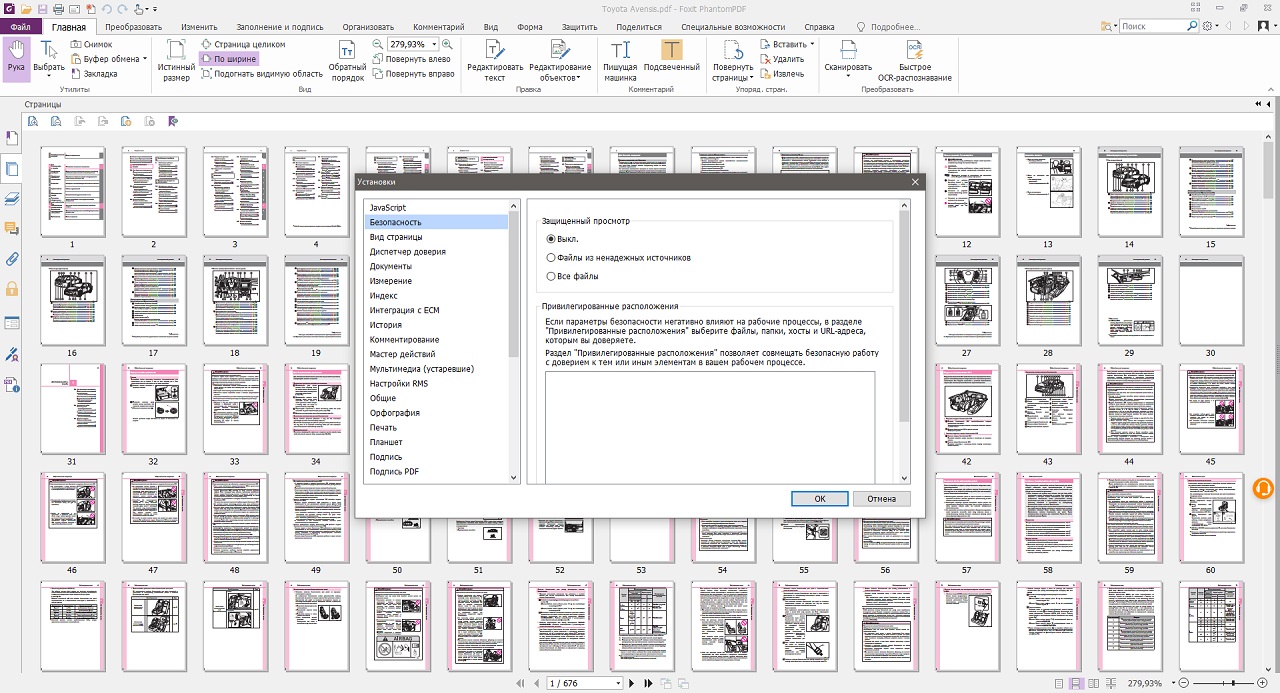Expand the Insert (Вставить) pages dropdown
1280x693 pixels.
pyautogui.click(x=811, y=45)
